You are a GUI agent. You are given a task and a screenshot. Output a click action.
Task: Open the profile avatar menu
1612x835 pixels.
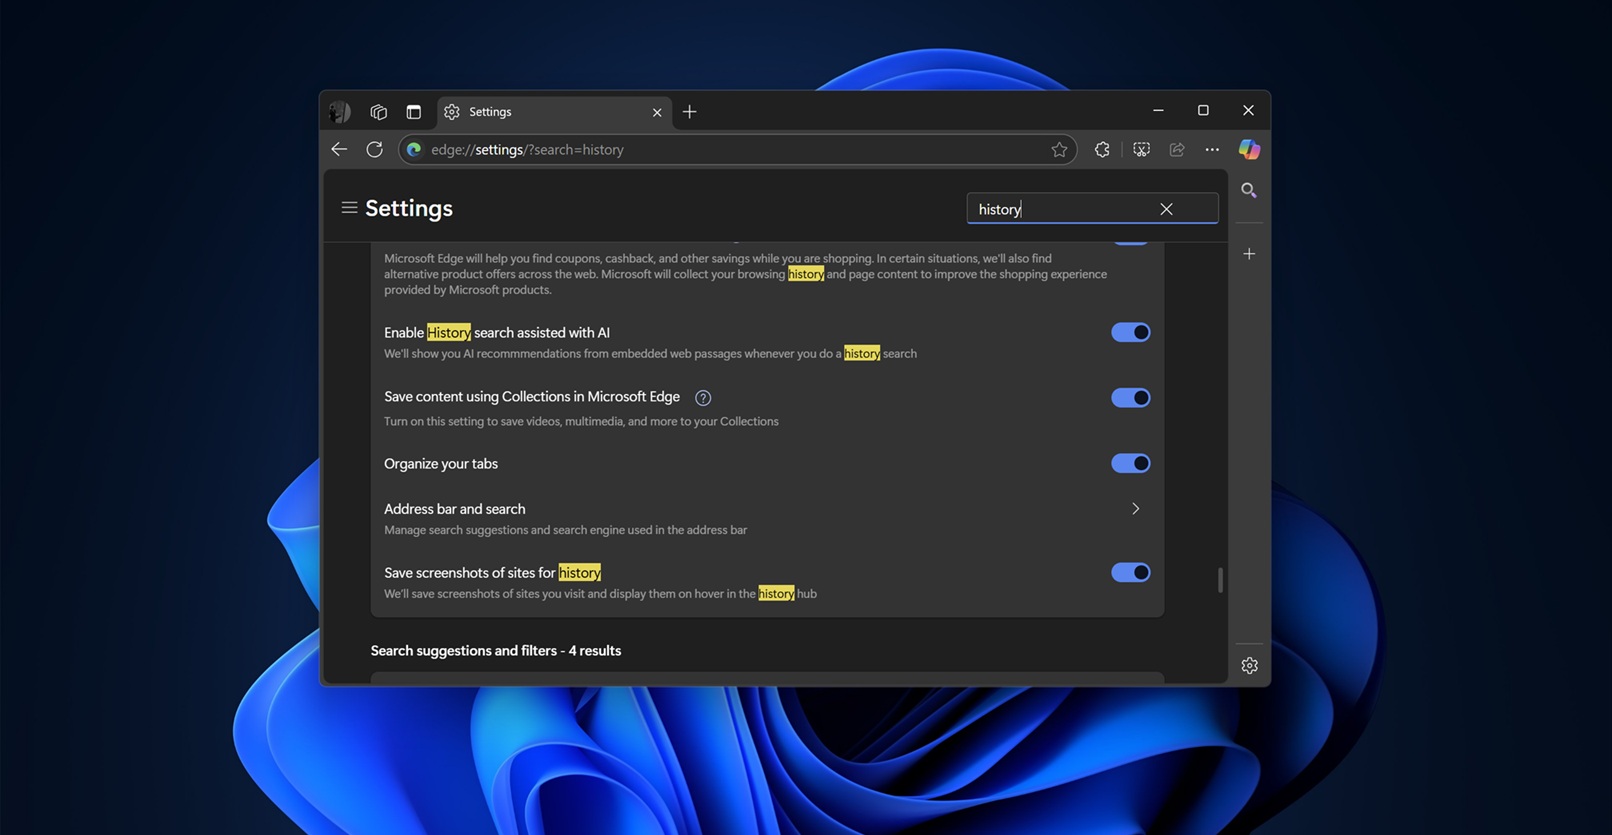pos(340,112)
